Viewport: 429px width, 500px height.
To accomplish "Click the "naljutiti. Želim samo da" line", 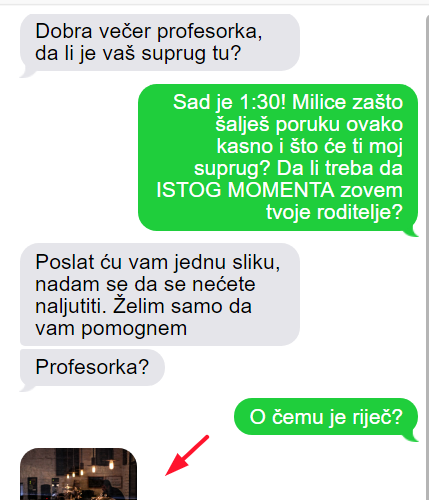I will [143, 306].
